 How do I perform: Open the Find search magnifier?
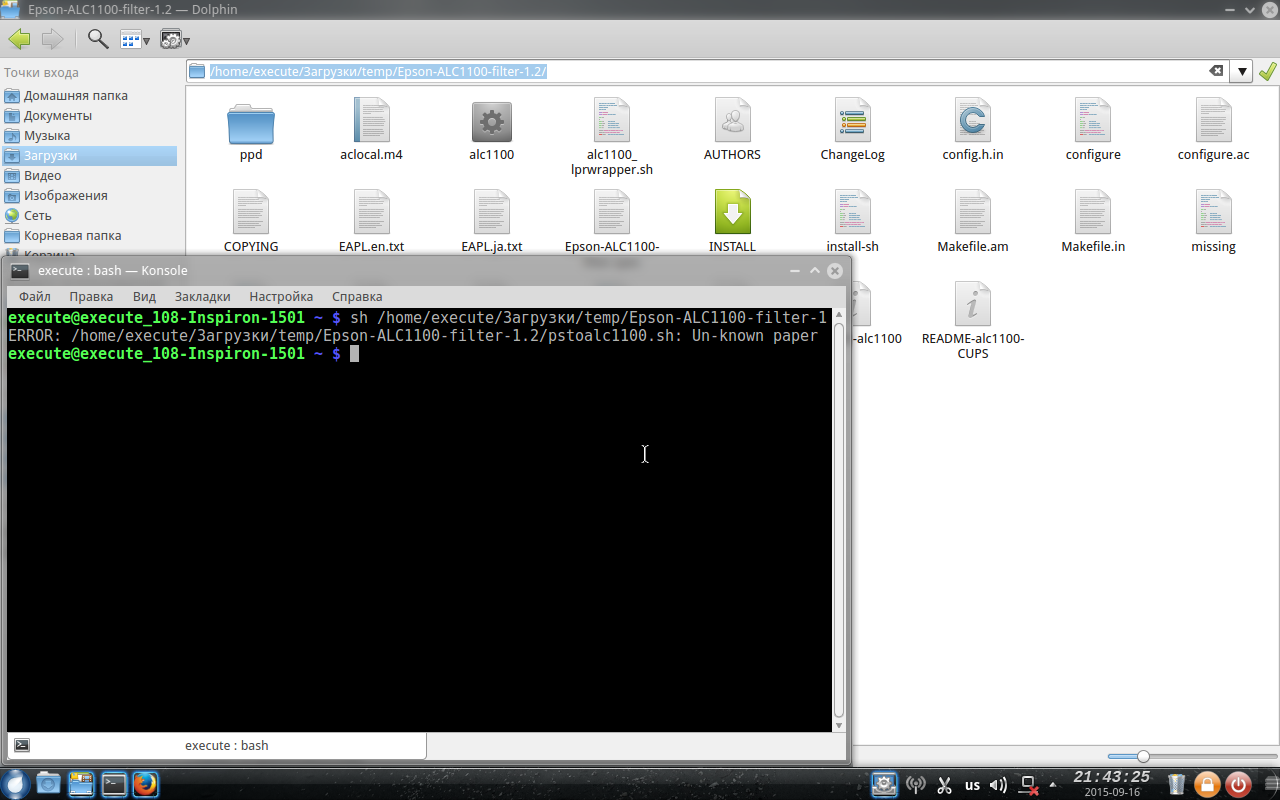tap(97, 39)
